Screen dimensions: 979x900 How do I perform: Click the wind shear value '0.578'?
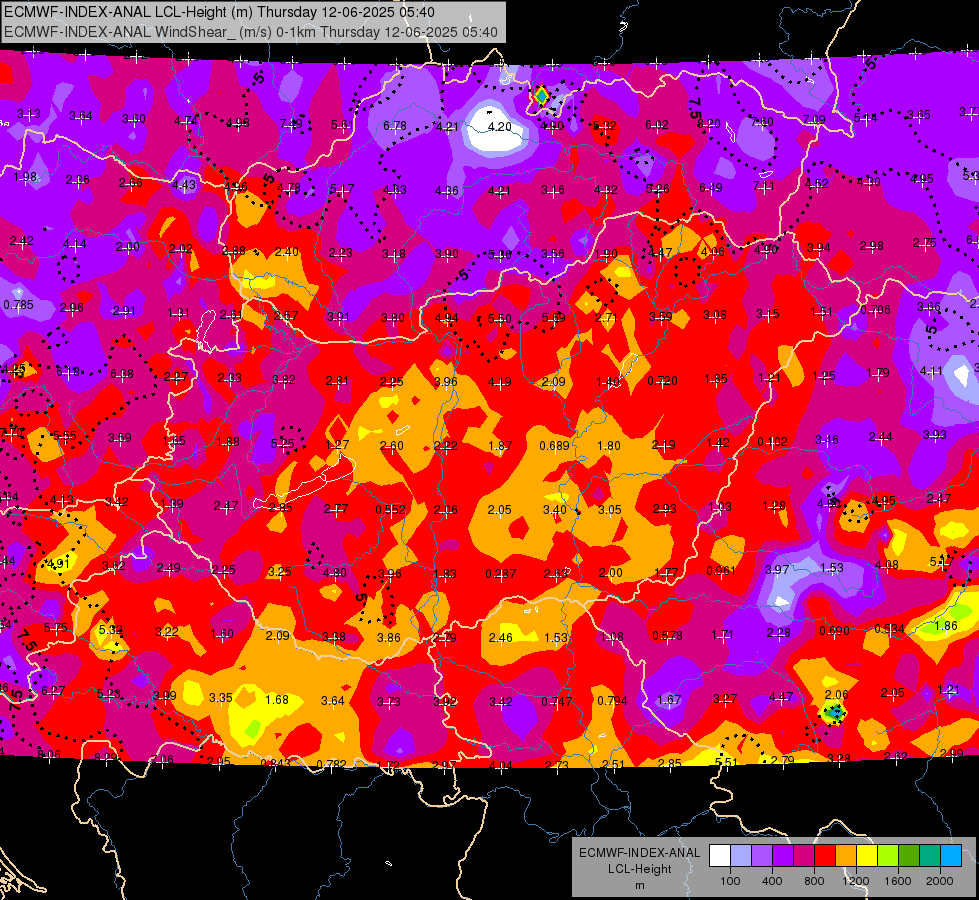coord(667,635)
